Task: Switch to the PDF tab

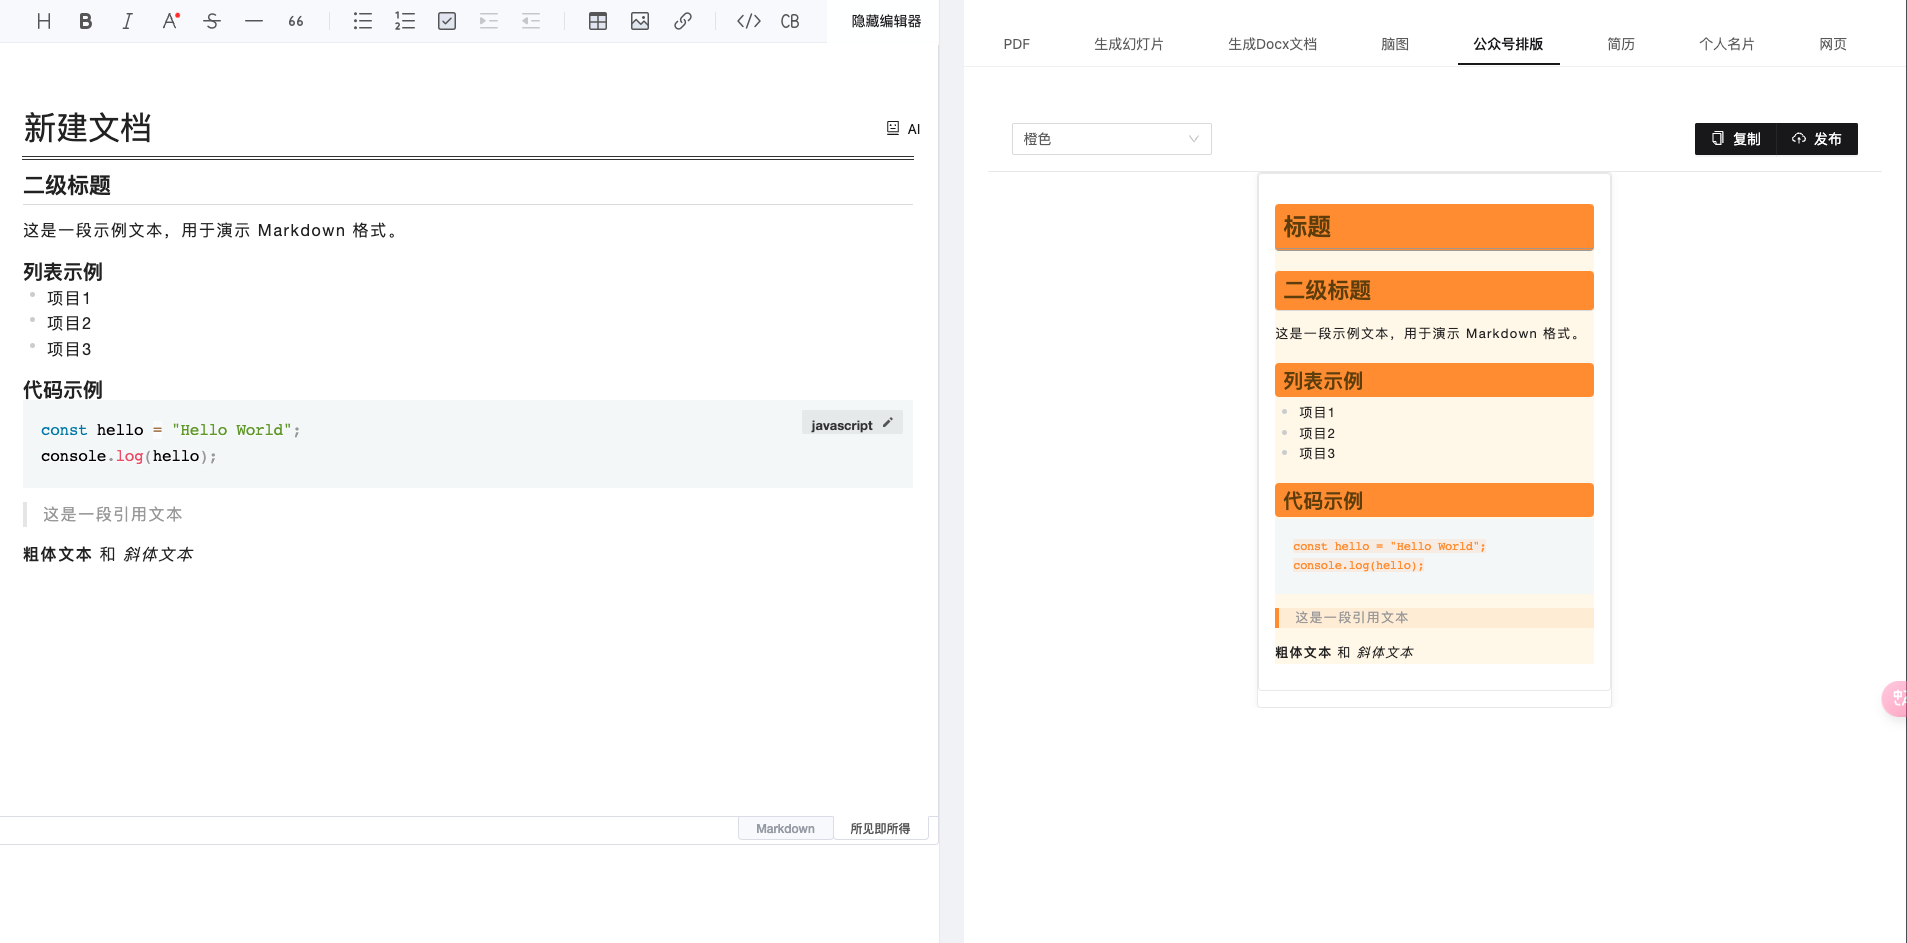Action: pyautogui.click(x=1017, y=44)
